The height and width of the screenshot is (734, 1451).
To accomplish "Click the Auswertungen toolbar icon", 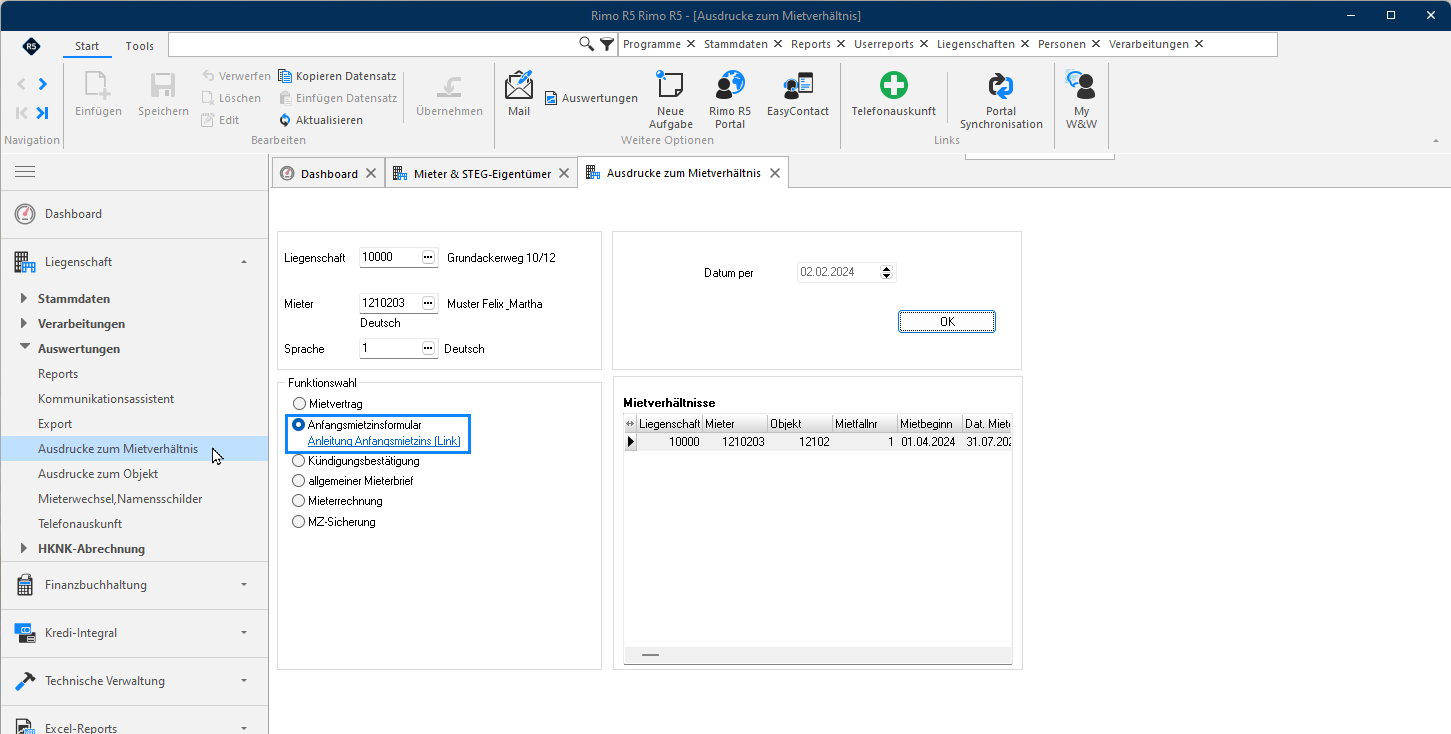I will click(x=591, y=98).
